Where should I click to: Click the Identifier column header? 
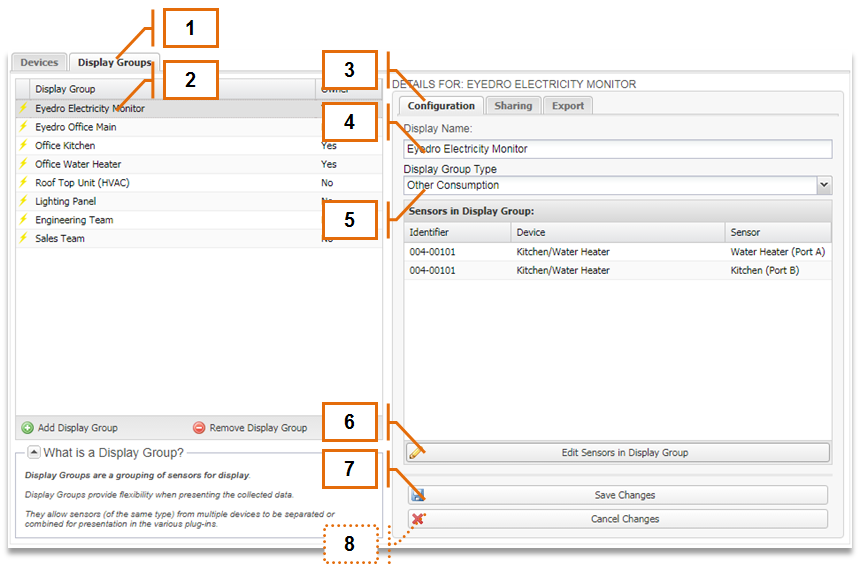(457, 232)
